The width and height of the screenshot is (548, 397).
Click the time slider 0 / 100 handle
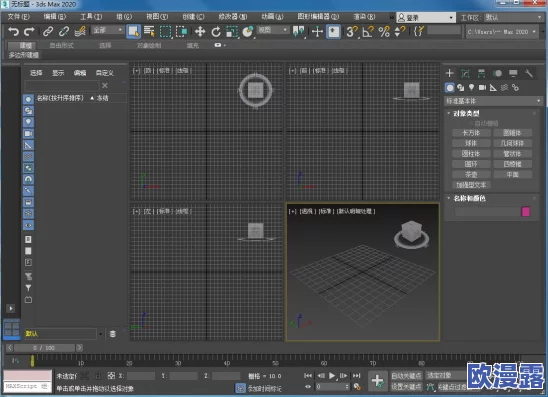click(44, 348)
